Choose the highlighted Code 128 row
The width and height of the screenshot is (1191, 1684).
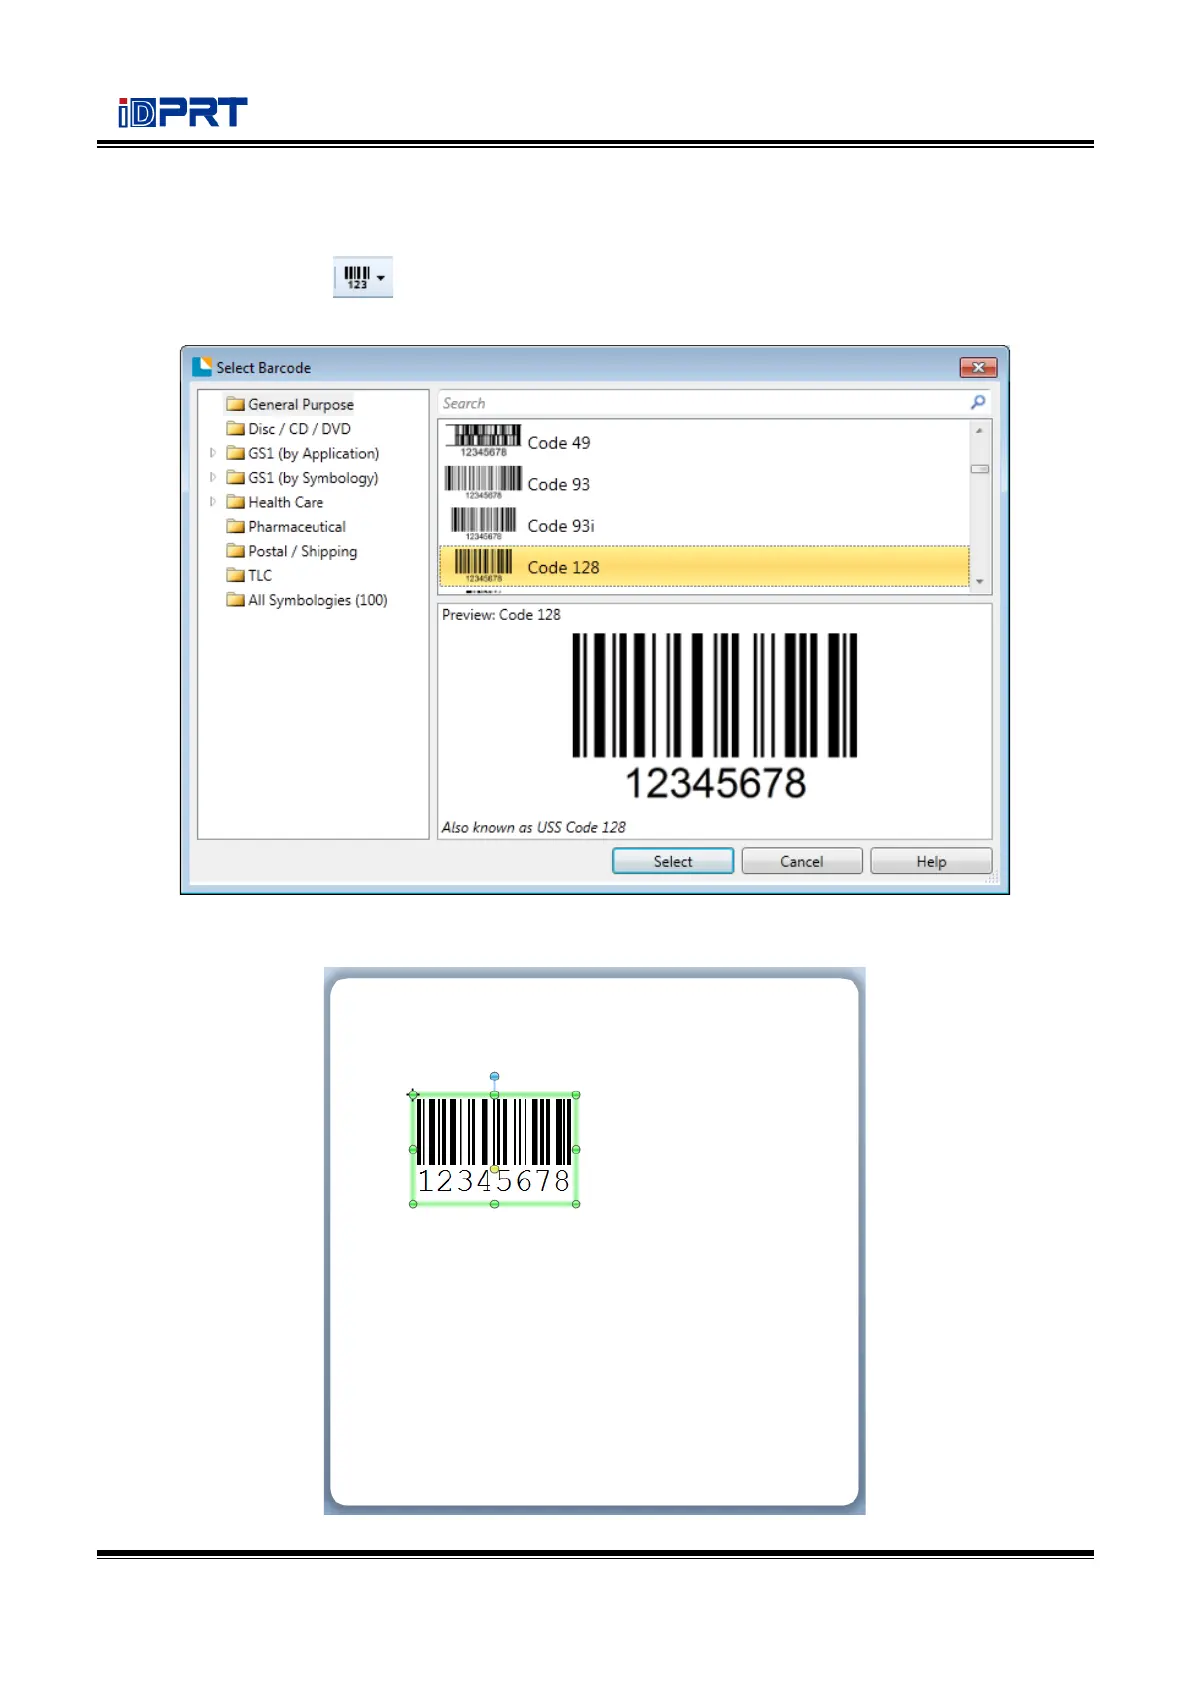click(x=704, y=567)
